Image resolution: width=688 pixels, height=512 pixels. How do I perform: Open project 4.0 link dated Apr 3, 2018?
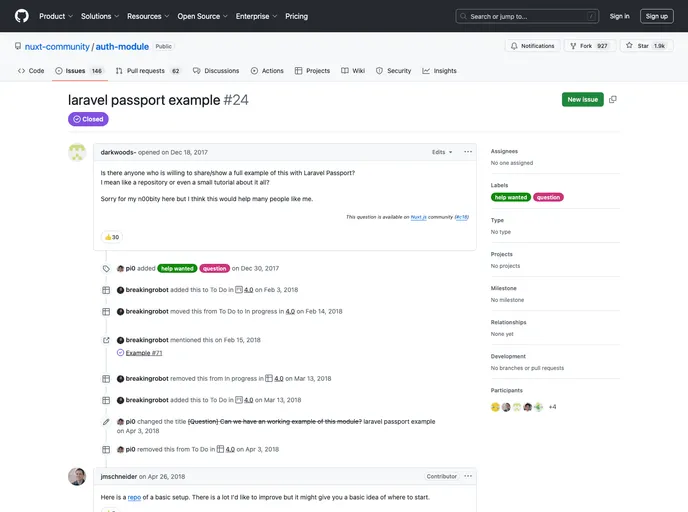pos(230,449)
